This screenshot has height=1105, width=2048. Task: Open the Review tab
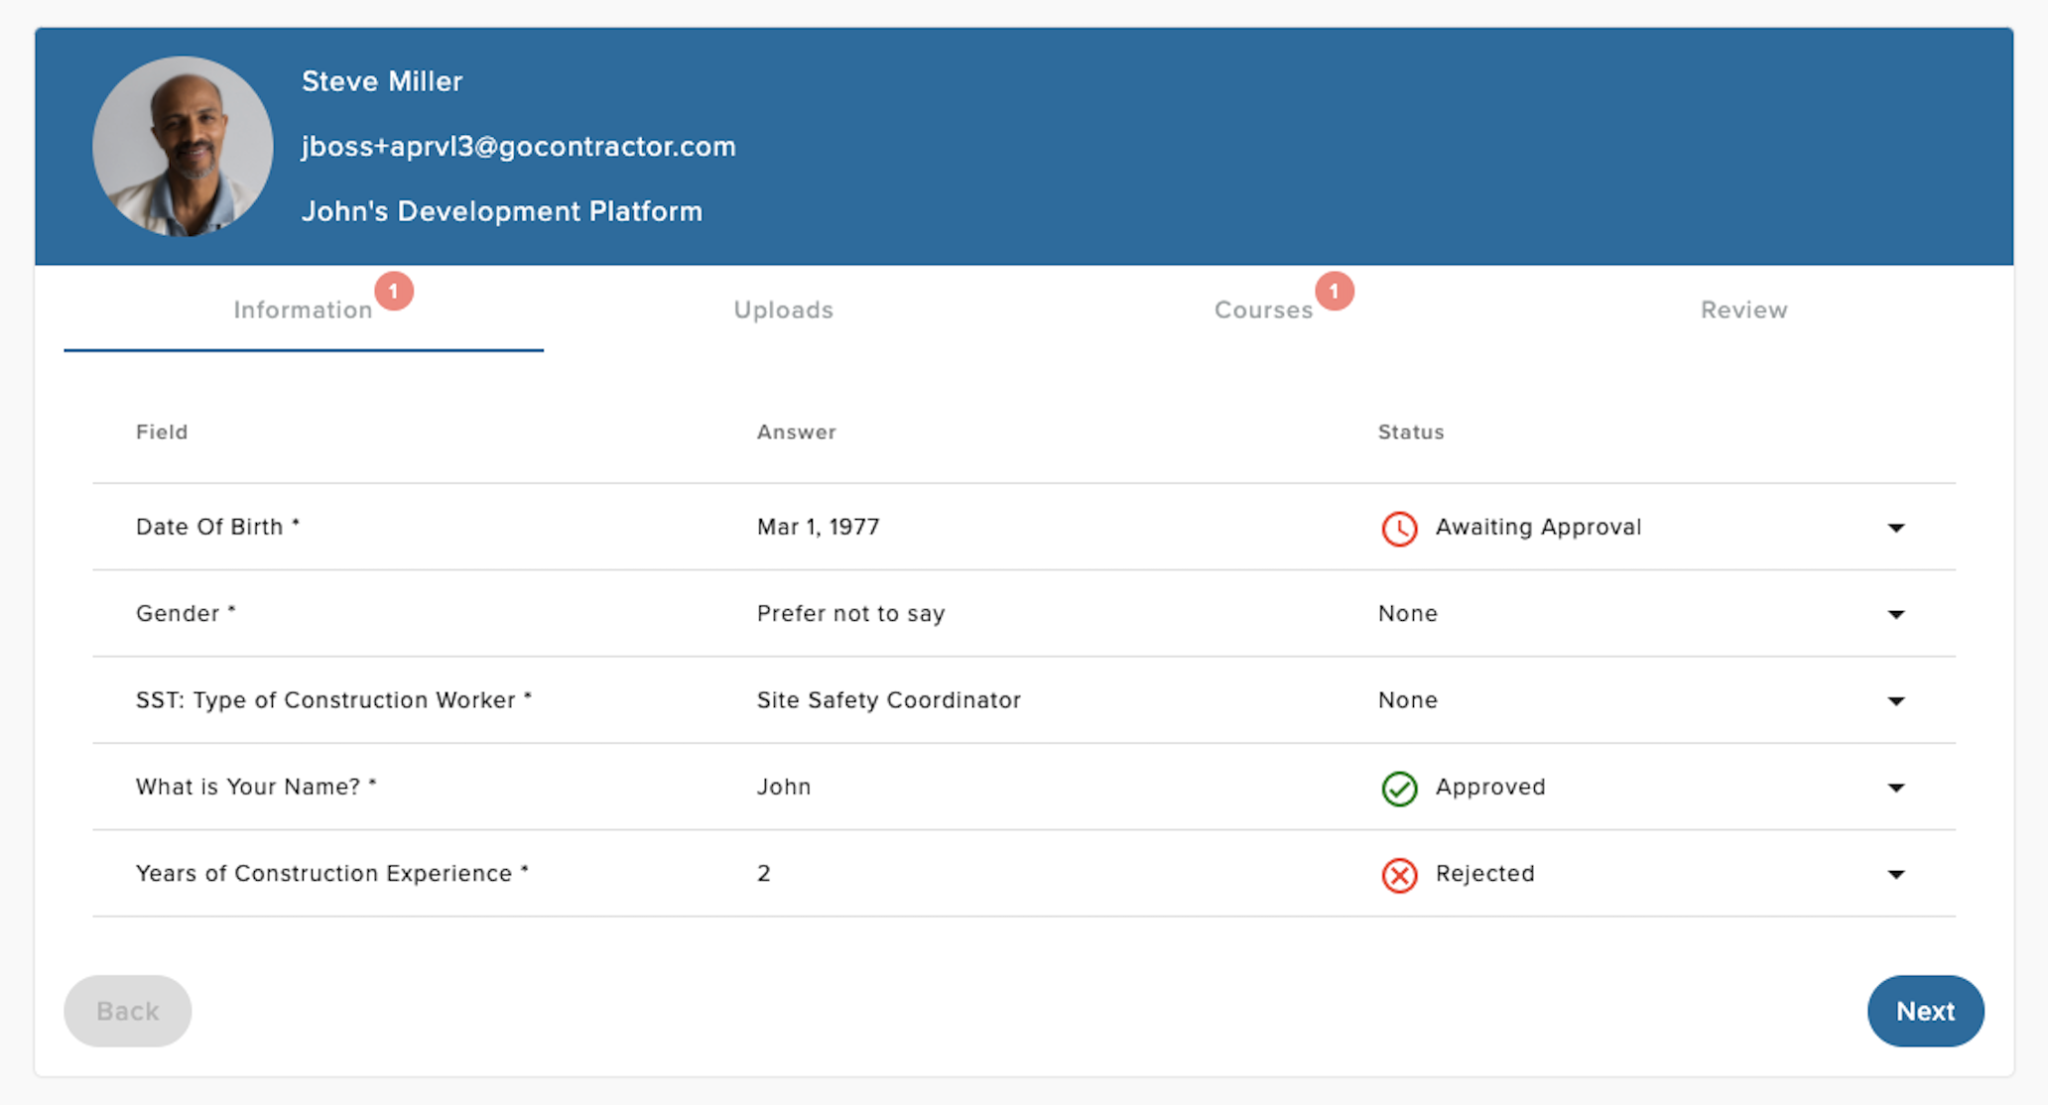(x=1744, y=310)
